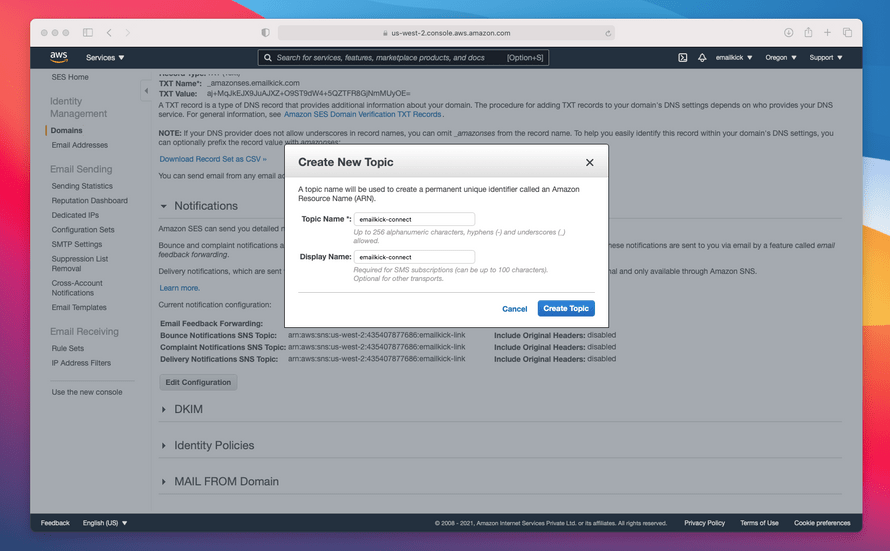This screenshot has width=890, height=551.
Task: Open IP Address Filters in the sidebar
Action: [x=81, y=363]
